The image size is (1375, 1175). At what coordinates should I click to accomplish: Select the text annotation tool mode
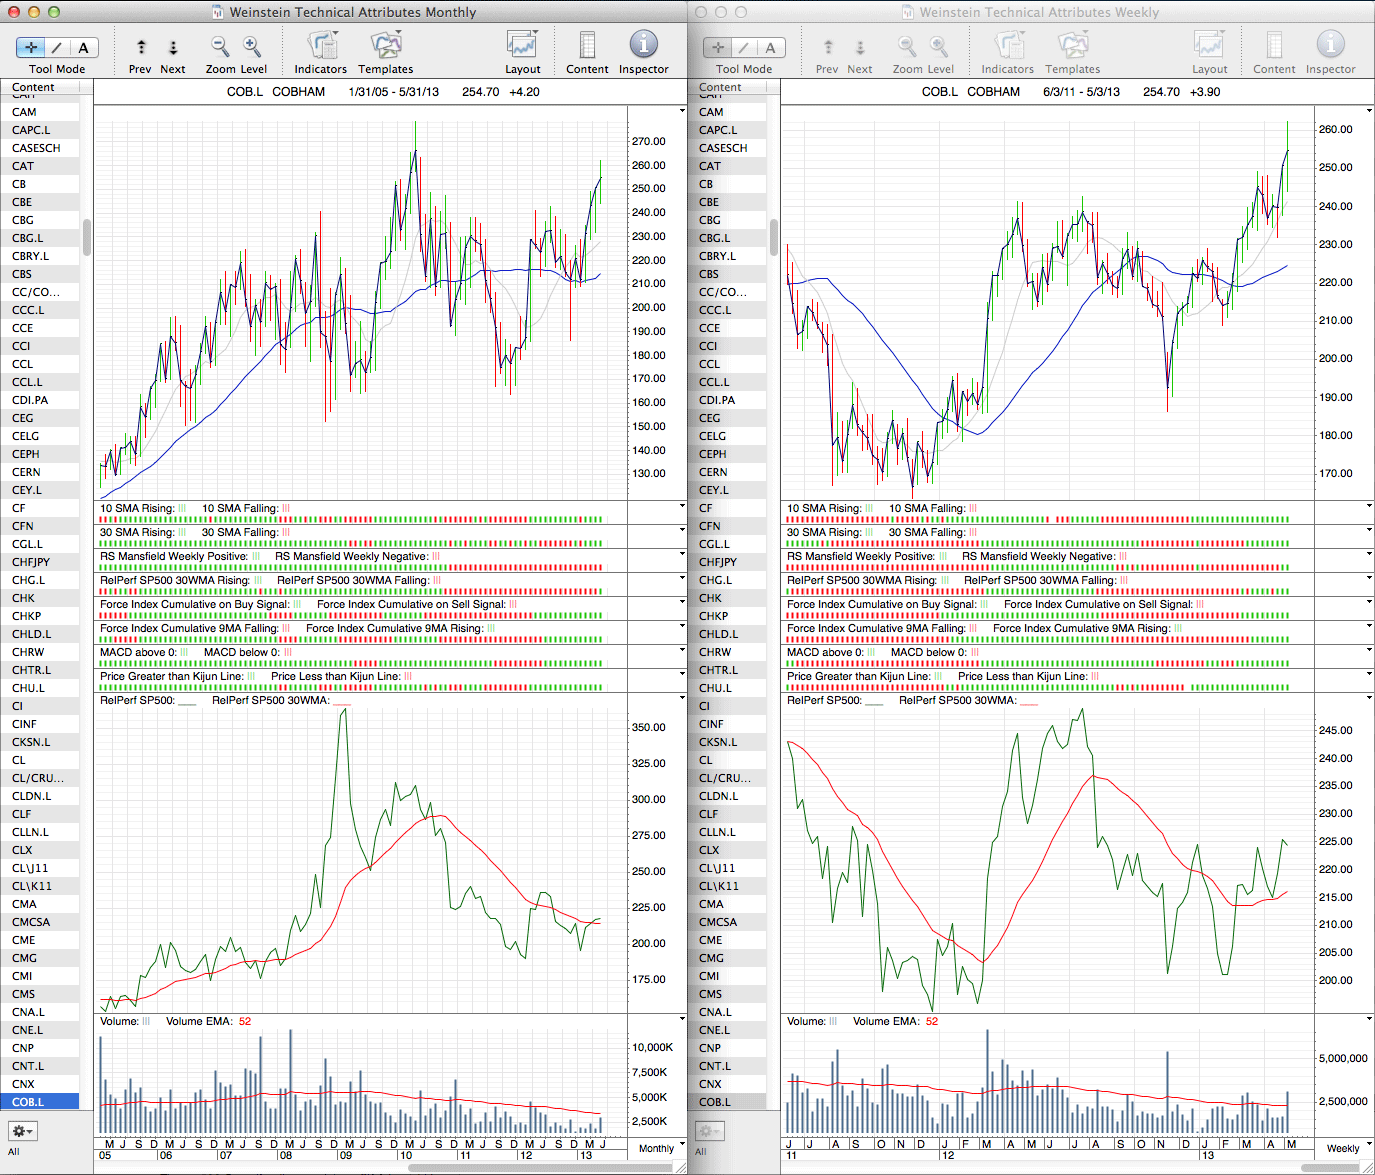pyautogui.click(x=84, y=47)
